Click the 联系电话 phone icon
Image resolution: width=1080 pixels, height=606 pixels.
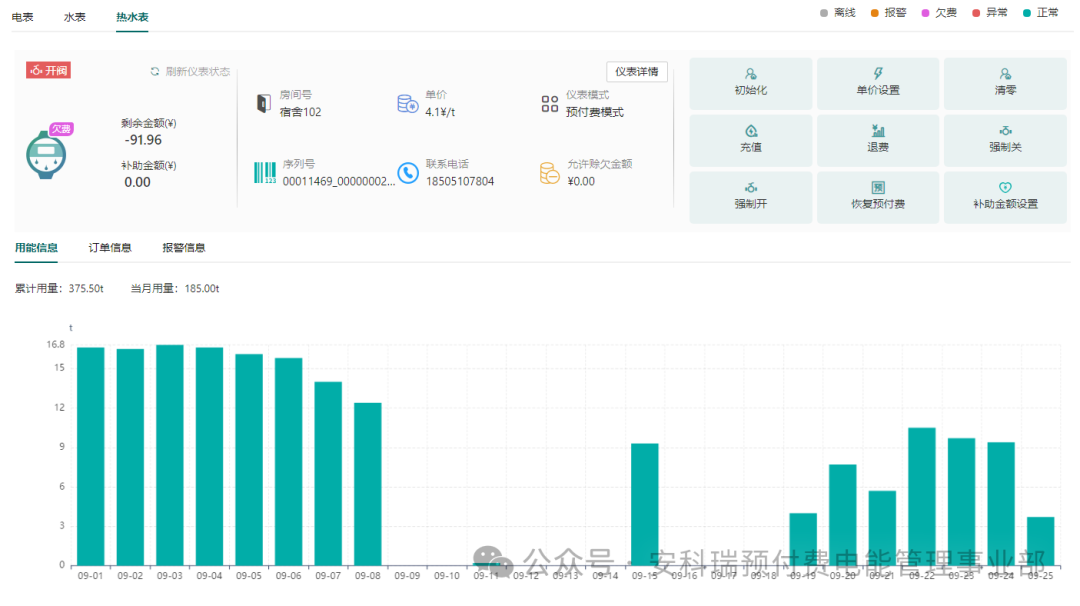click(x=408, y=173)
